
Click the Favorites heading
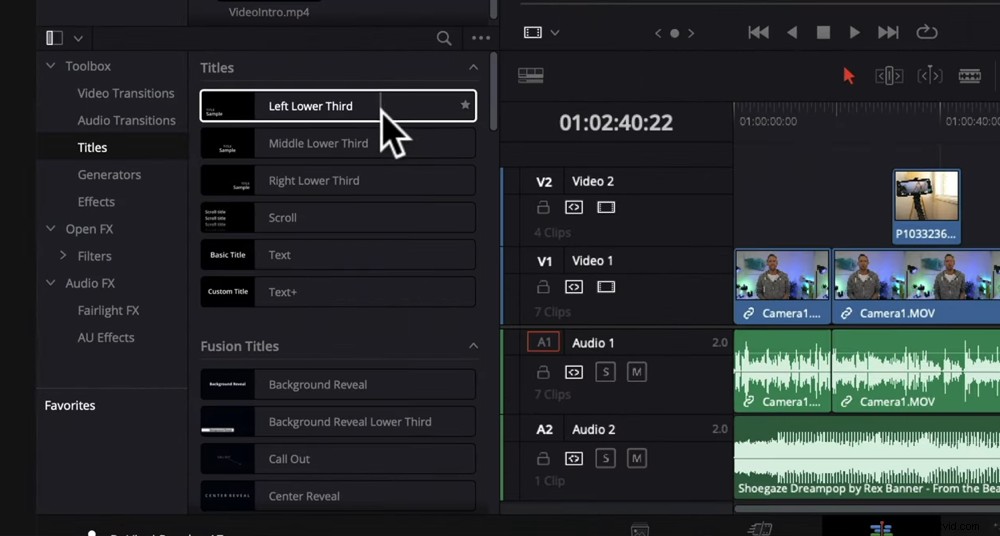pyautogui.click(x=70, y=405)
